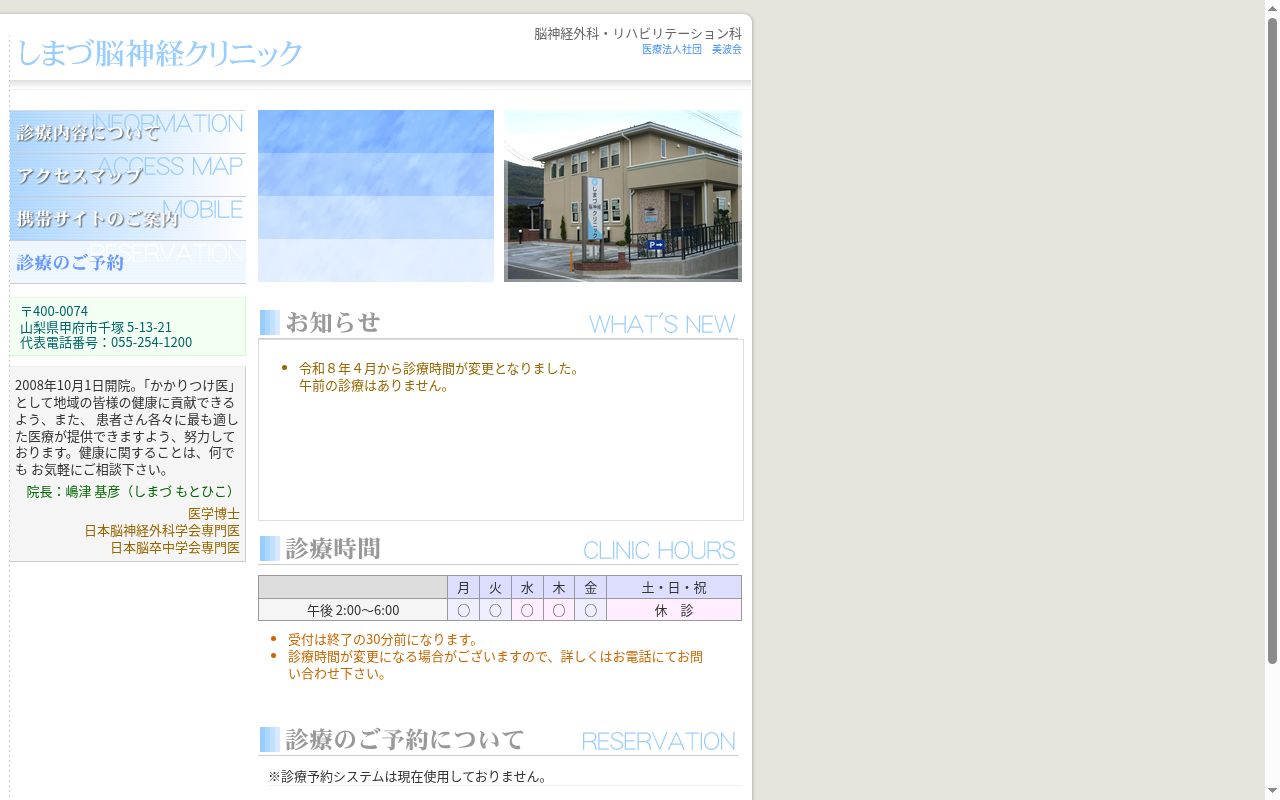
Task: Click the 診療時間 section heading
Action: pos(333,548)
